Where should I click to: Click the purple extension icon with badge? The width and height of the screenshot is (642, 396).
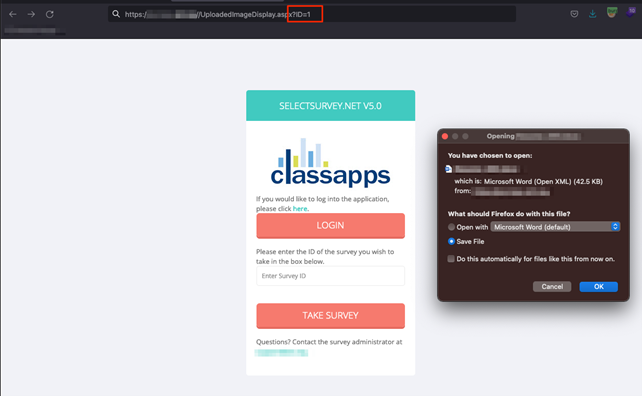click(631, 12)
